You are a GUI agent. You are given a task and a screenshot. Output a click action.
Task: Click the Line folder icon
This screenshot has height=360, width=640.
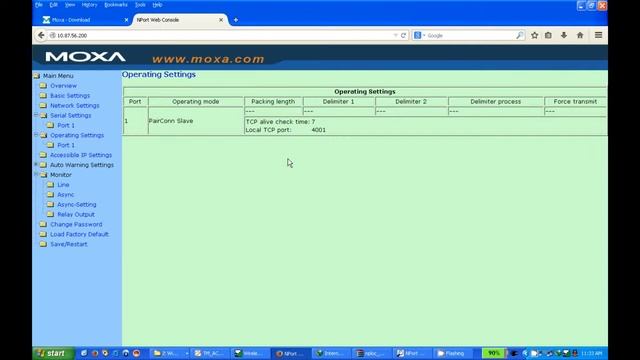point(50,185)
